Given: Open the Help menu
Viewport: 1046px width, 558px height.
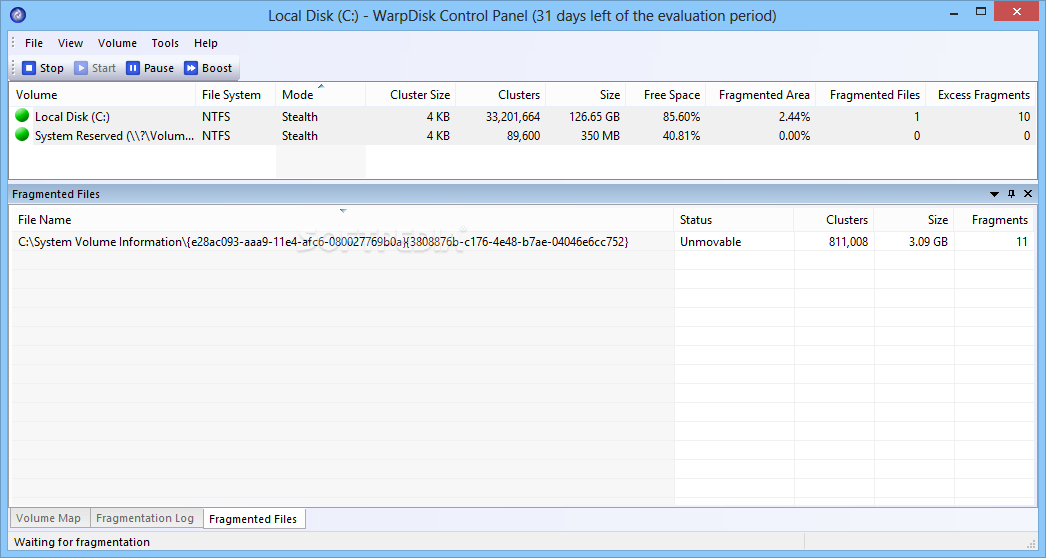Looking at the screenshot, I should click(205, 43).
